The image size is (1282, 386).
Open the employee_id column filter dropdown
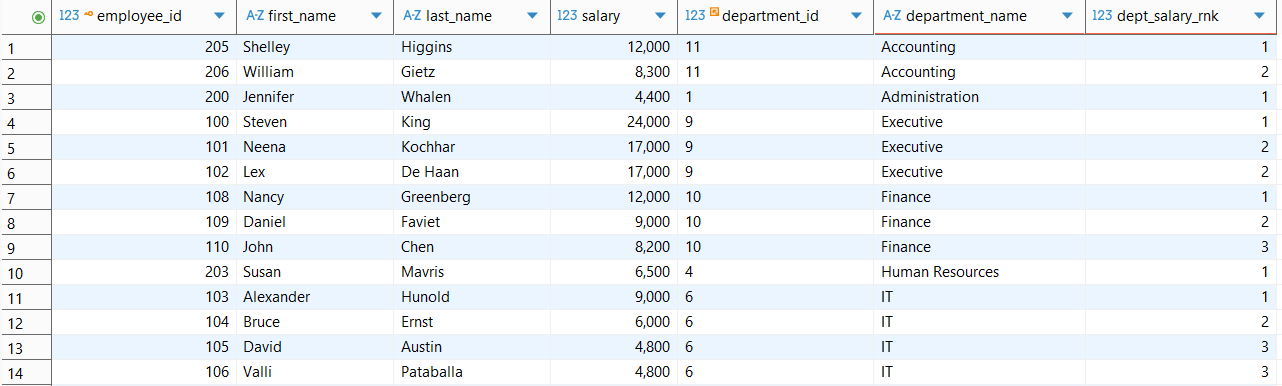pyautogui.click(x=219, y=17)
